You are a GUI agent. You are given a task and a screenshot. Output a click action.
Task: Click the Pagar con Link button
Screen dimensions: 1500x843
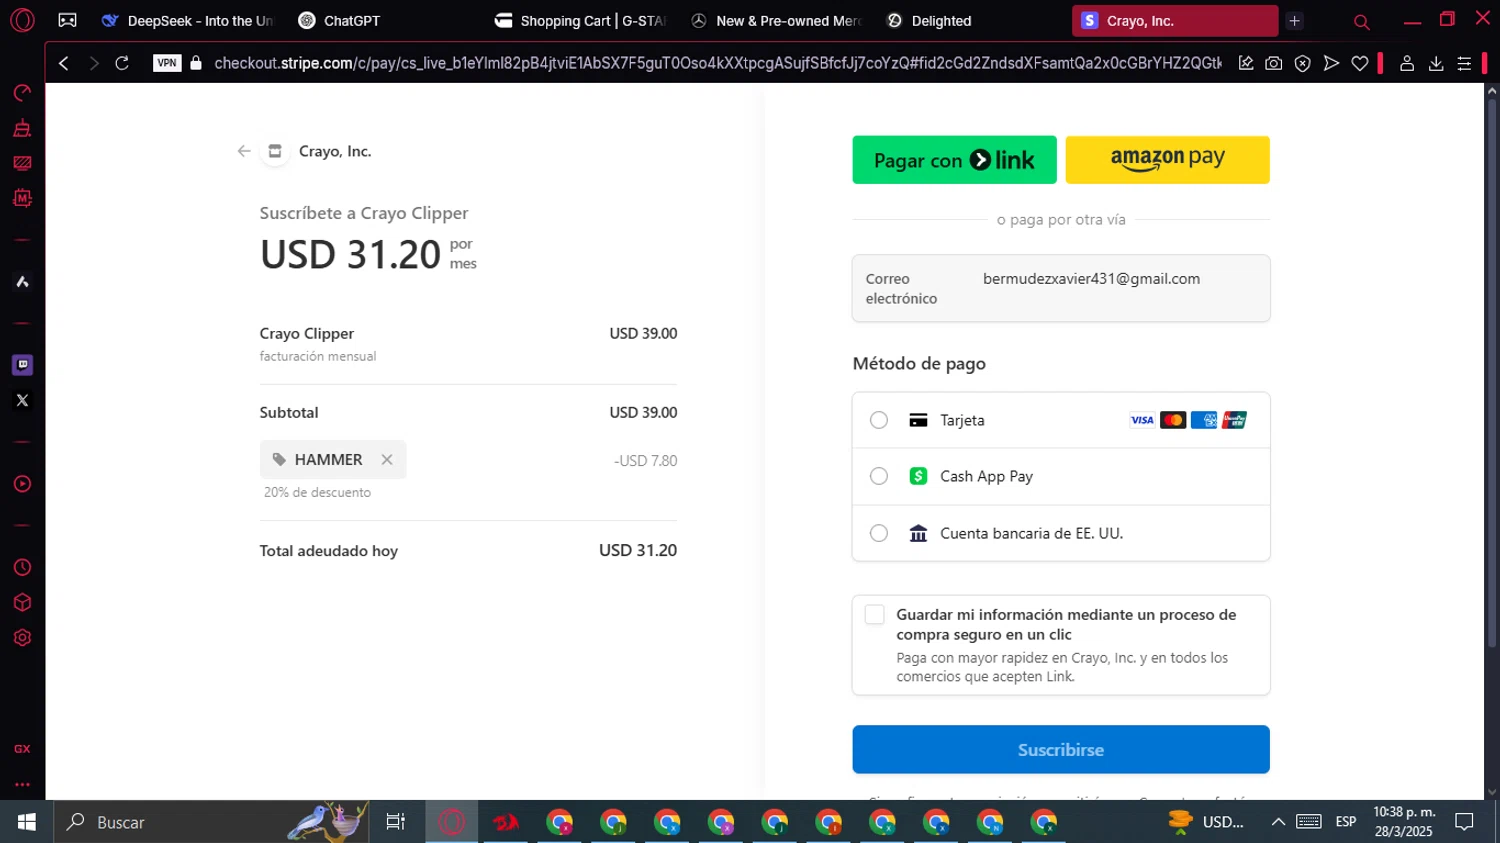(x=954, y=160)
